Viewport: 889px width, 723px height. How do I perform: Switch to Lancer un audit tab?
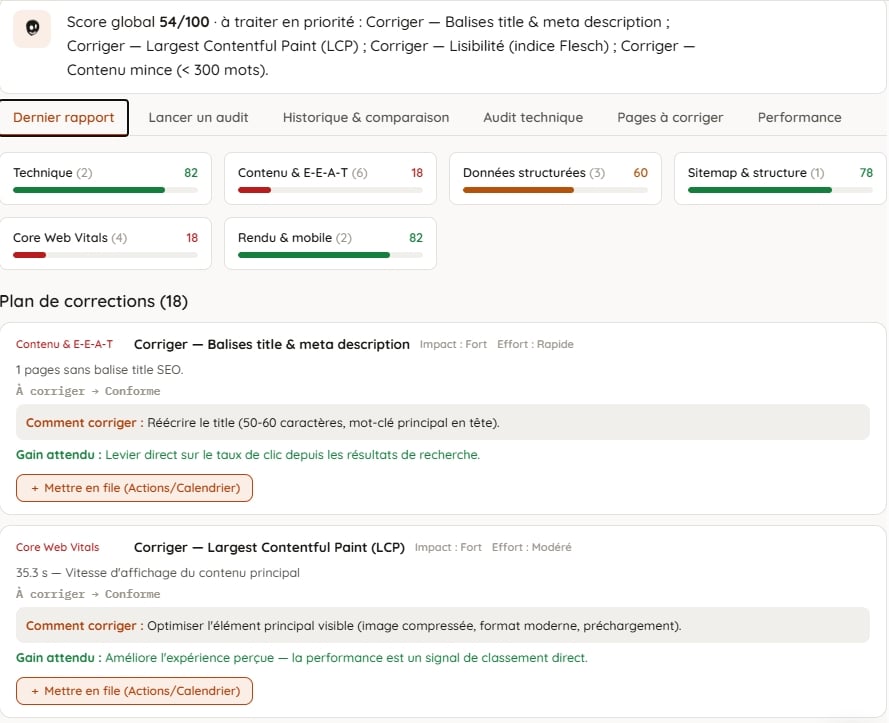198,117
